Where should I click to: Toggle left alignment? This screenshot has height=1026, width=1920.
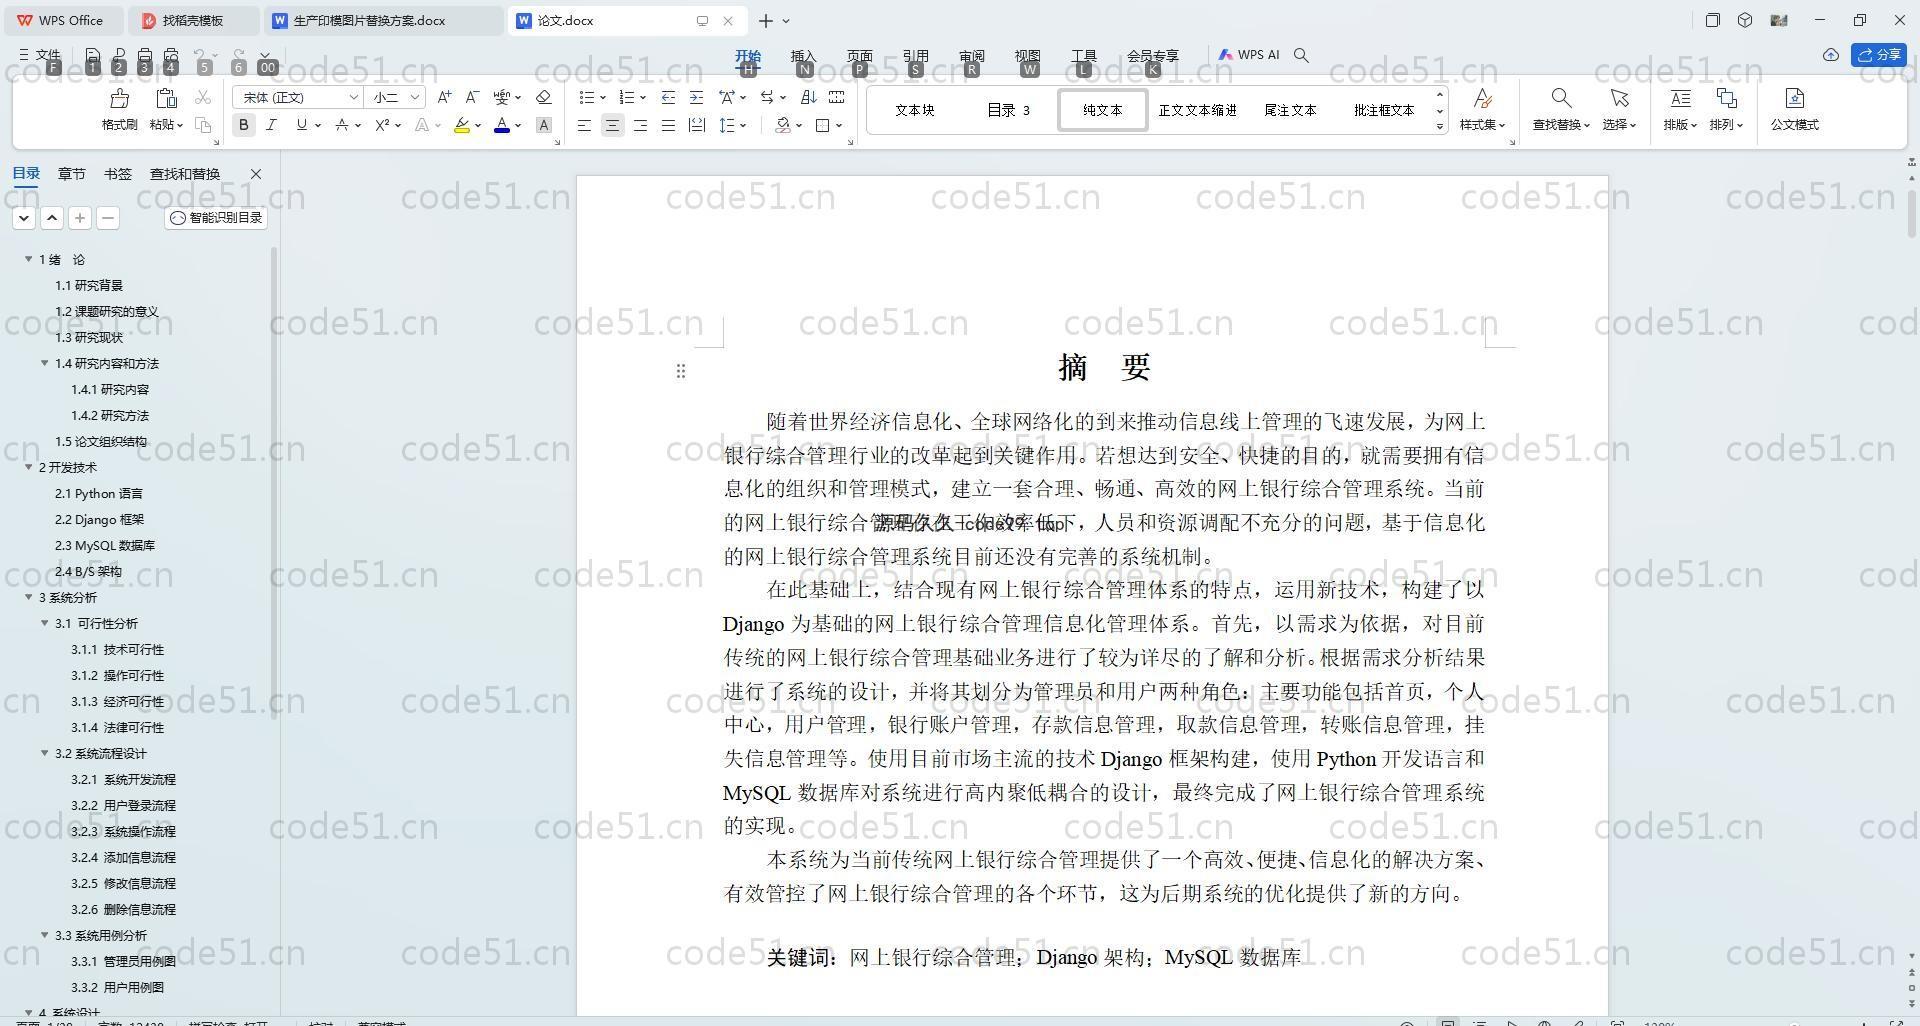[x=584, y=125]
